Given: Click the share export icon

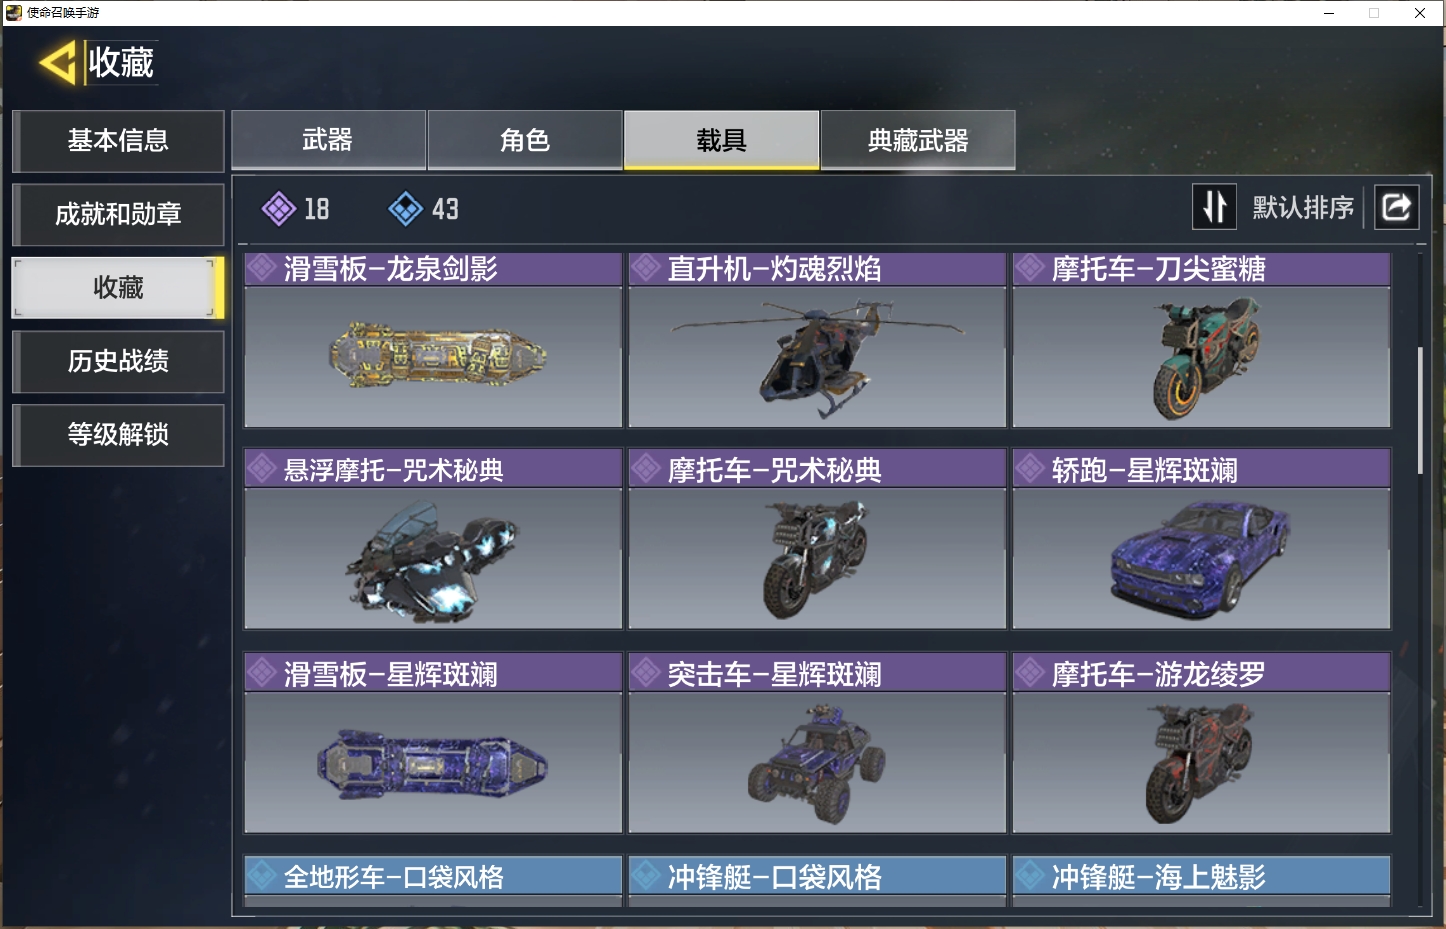Looking at the screenshot, I should (x=1396, y=207).
